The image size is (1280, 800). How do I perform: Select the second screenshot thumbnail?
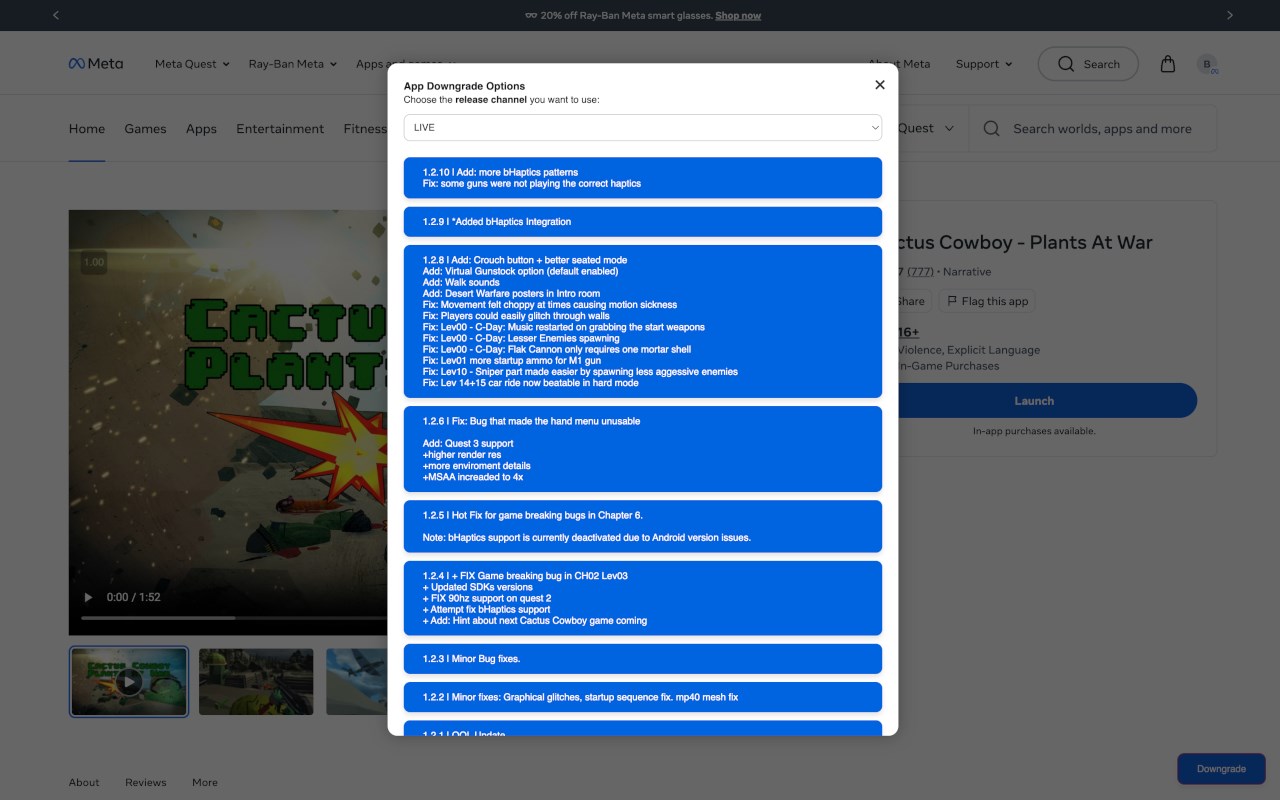pyautogui.click(x=256, y=682)
